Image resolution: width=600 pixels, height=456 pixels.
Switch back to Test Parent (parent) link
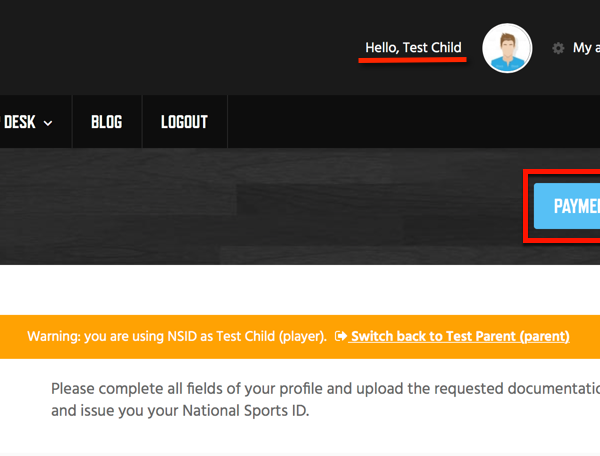click(x=460, y=337)
